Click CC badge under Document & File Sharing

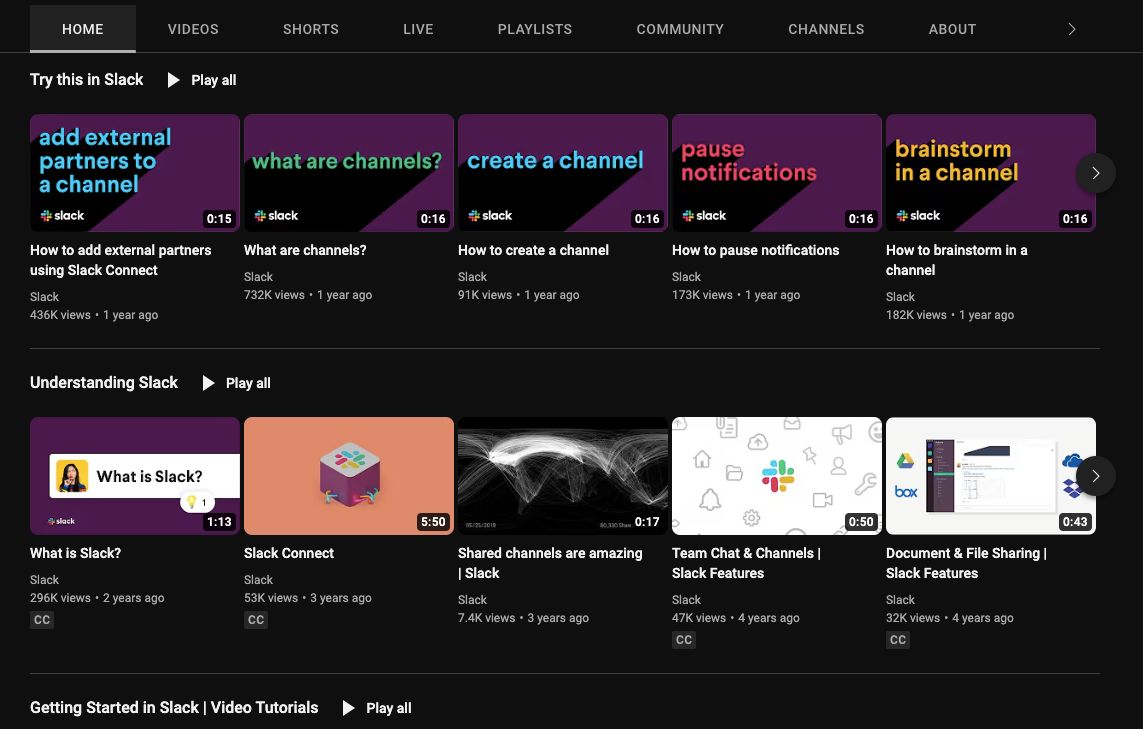898,640
